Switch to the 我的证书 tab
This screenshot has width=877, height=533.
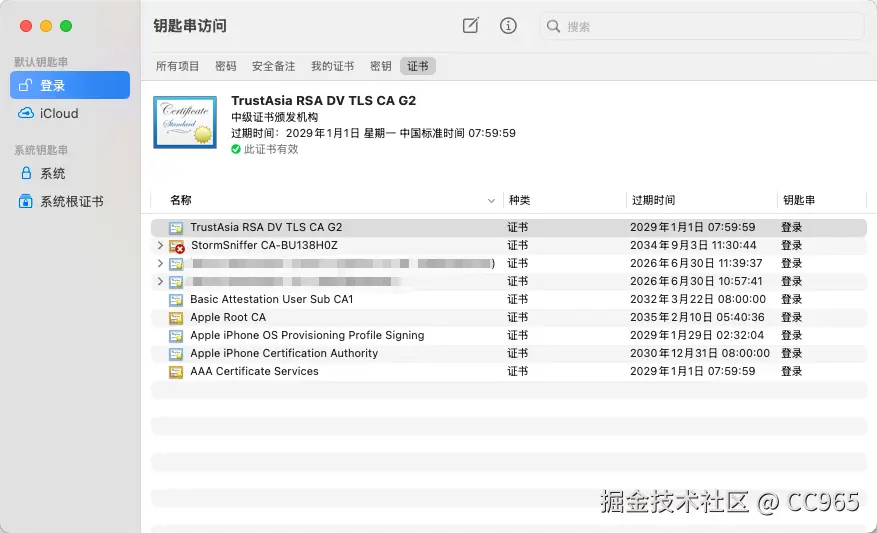point(333,66)
